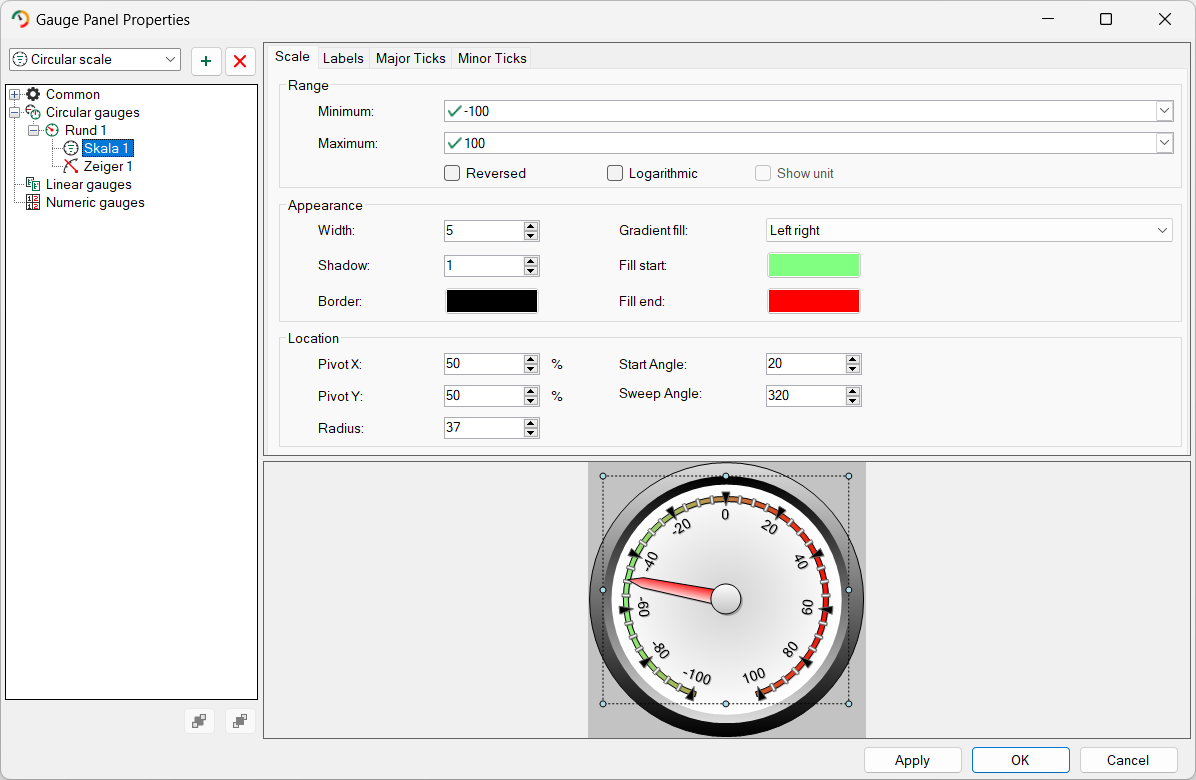1196x780 pixels.
Task: Click right move-order button below tree
Action: (x=240, y=720)
